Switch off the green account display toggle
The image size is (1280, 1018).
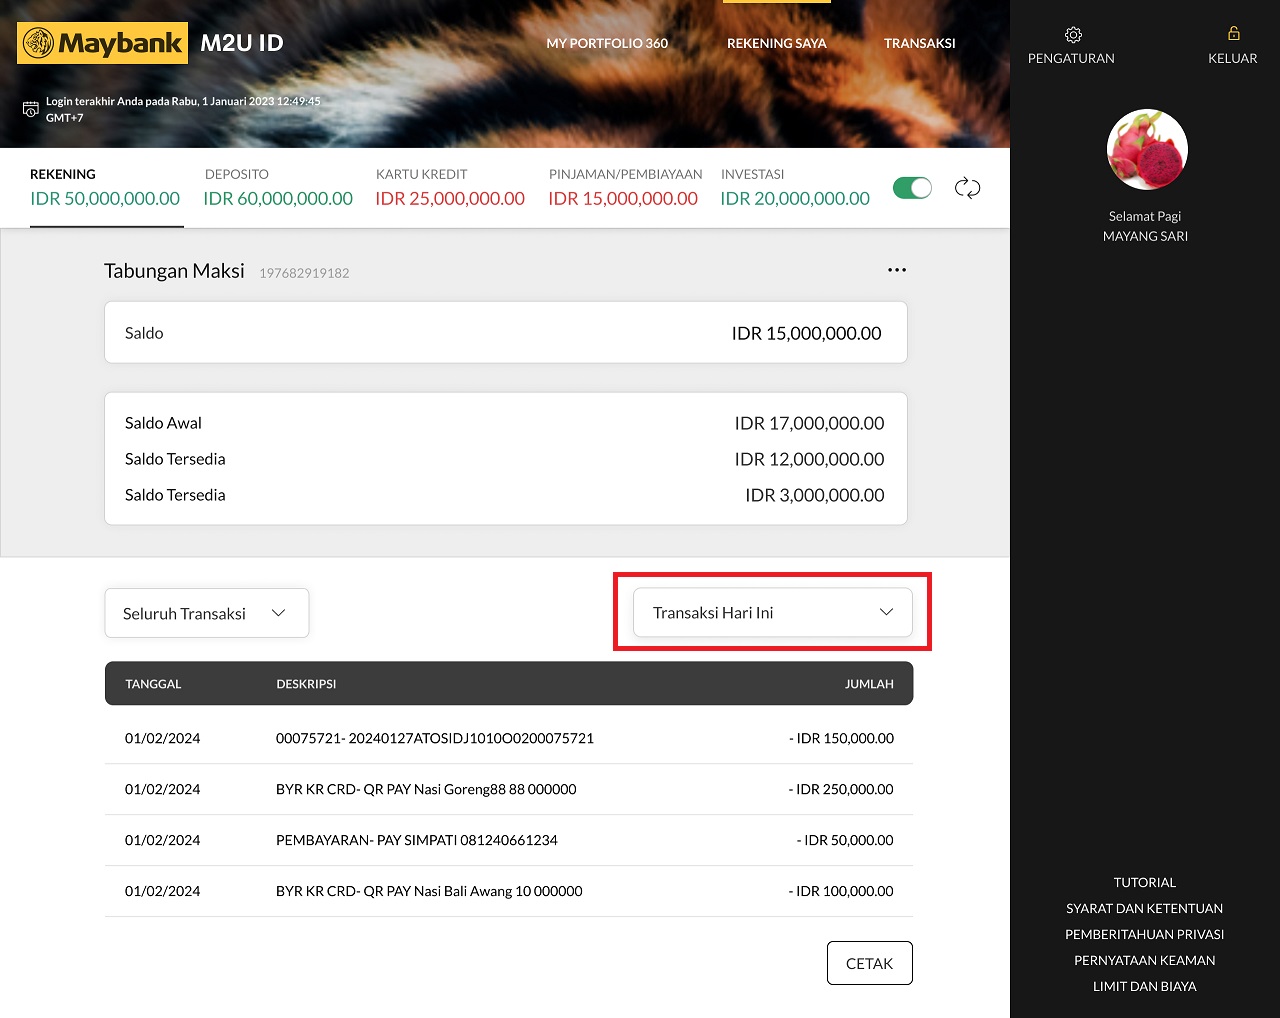coord(911,187)
